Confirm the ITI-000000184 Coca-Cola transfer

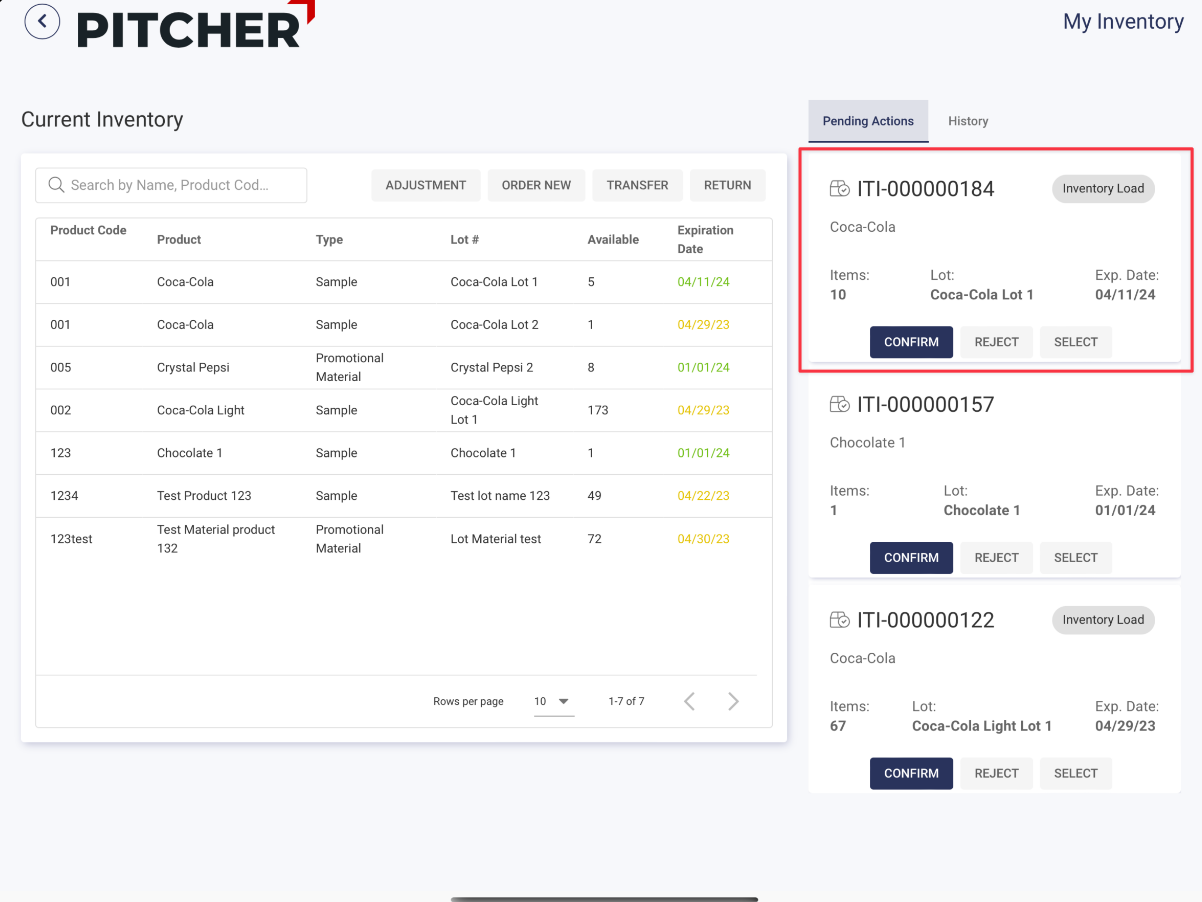[x=911, y=342]
